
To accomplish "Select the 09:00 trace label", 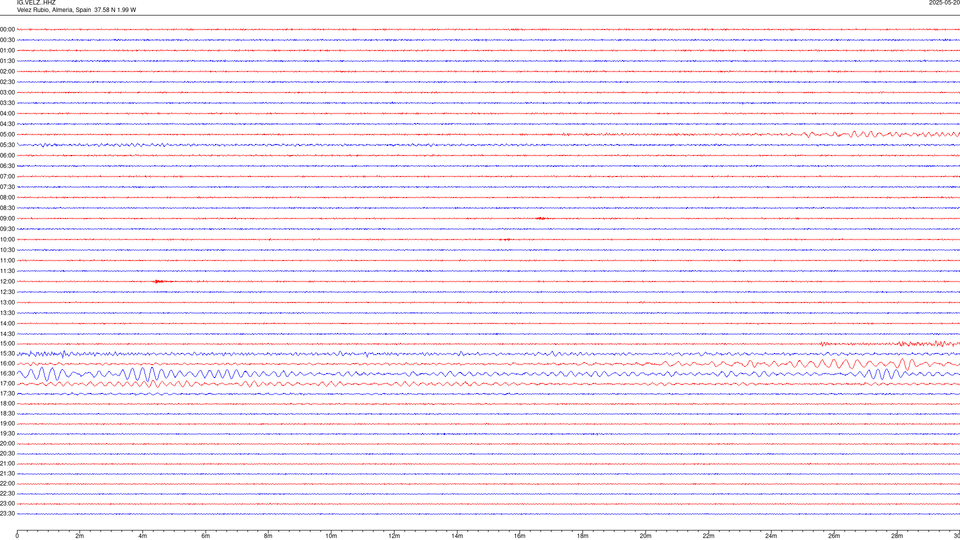I will pyautogui.click(x=7, y=219).
